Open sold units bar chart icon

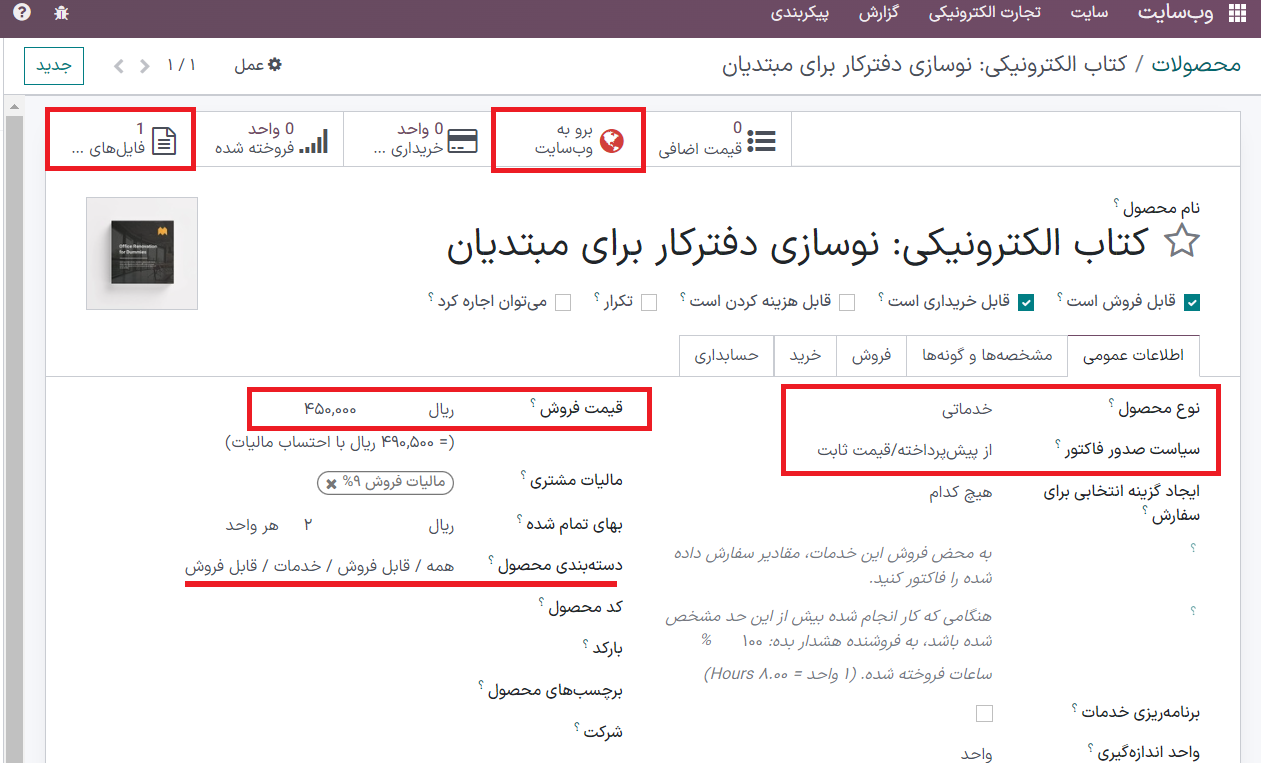tap(314, 141)
